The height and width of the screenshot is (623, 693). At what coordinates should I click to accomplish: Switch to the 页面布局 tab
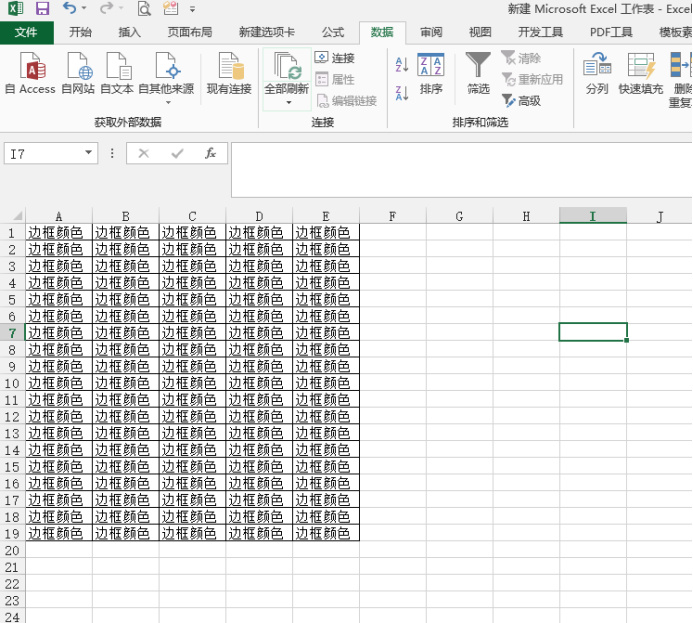[x=190, y=32]
